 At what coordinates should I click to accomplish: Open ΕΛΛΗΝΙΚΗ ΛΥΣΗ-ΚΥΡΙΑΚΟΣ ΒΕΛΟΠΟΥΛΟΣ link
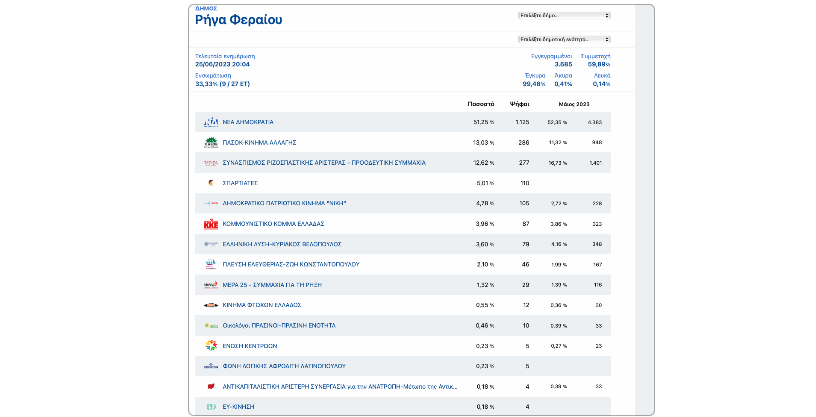point(282,244)
